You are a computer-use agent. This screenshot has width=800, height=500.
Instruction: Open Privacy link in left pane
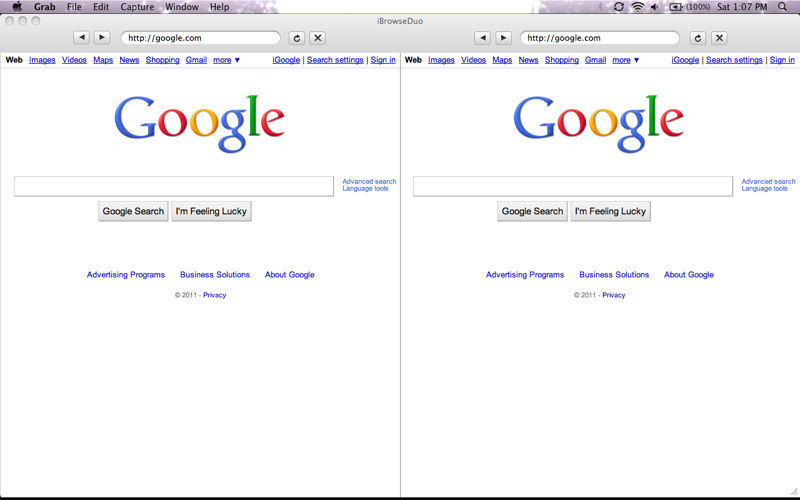point(214,295)
